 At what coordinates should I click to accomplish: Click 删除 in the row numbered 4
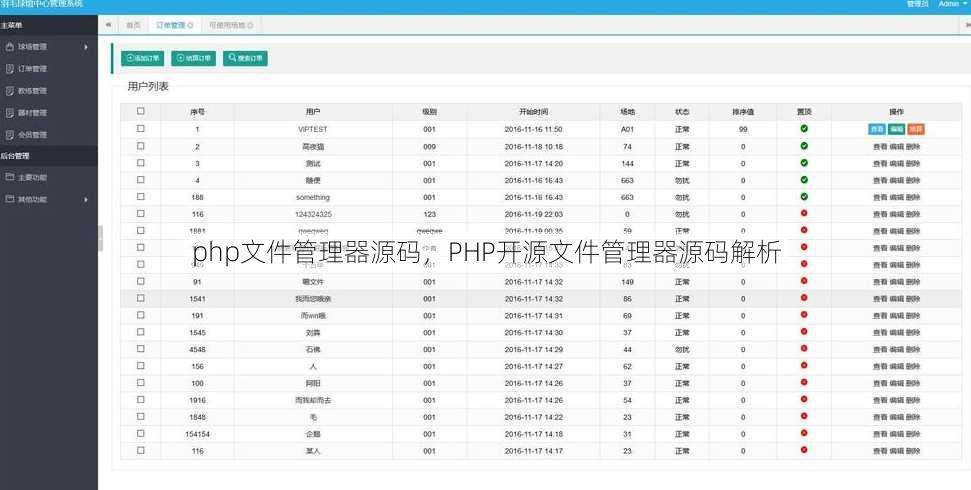coord(913,180)
